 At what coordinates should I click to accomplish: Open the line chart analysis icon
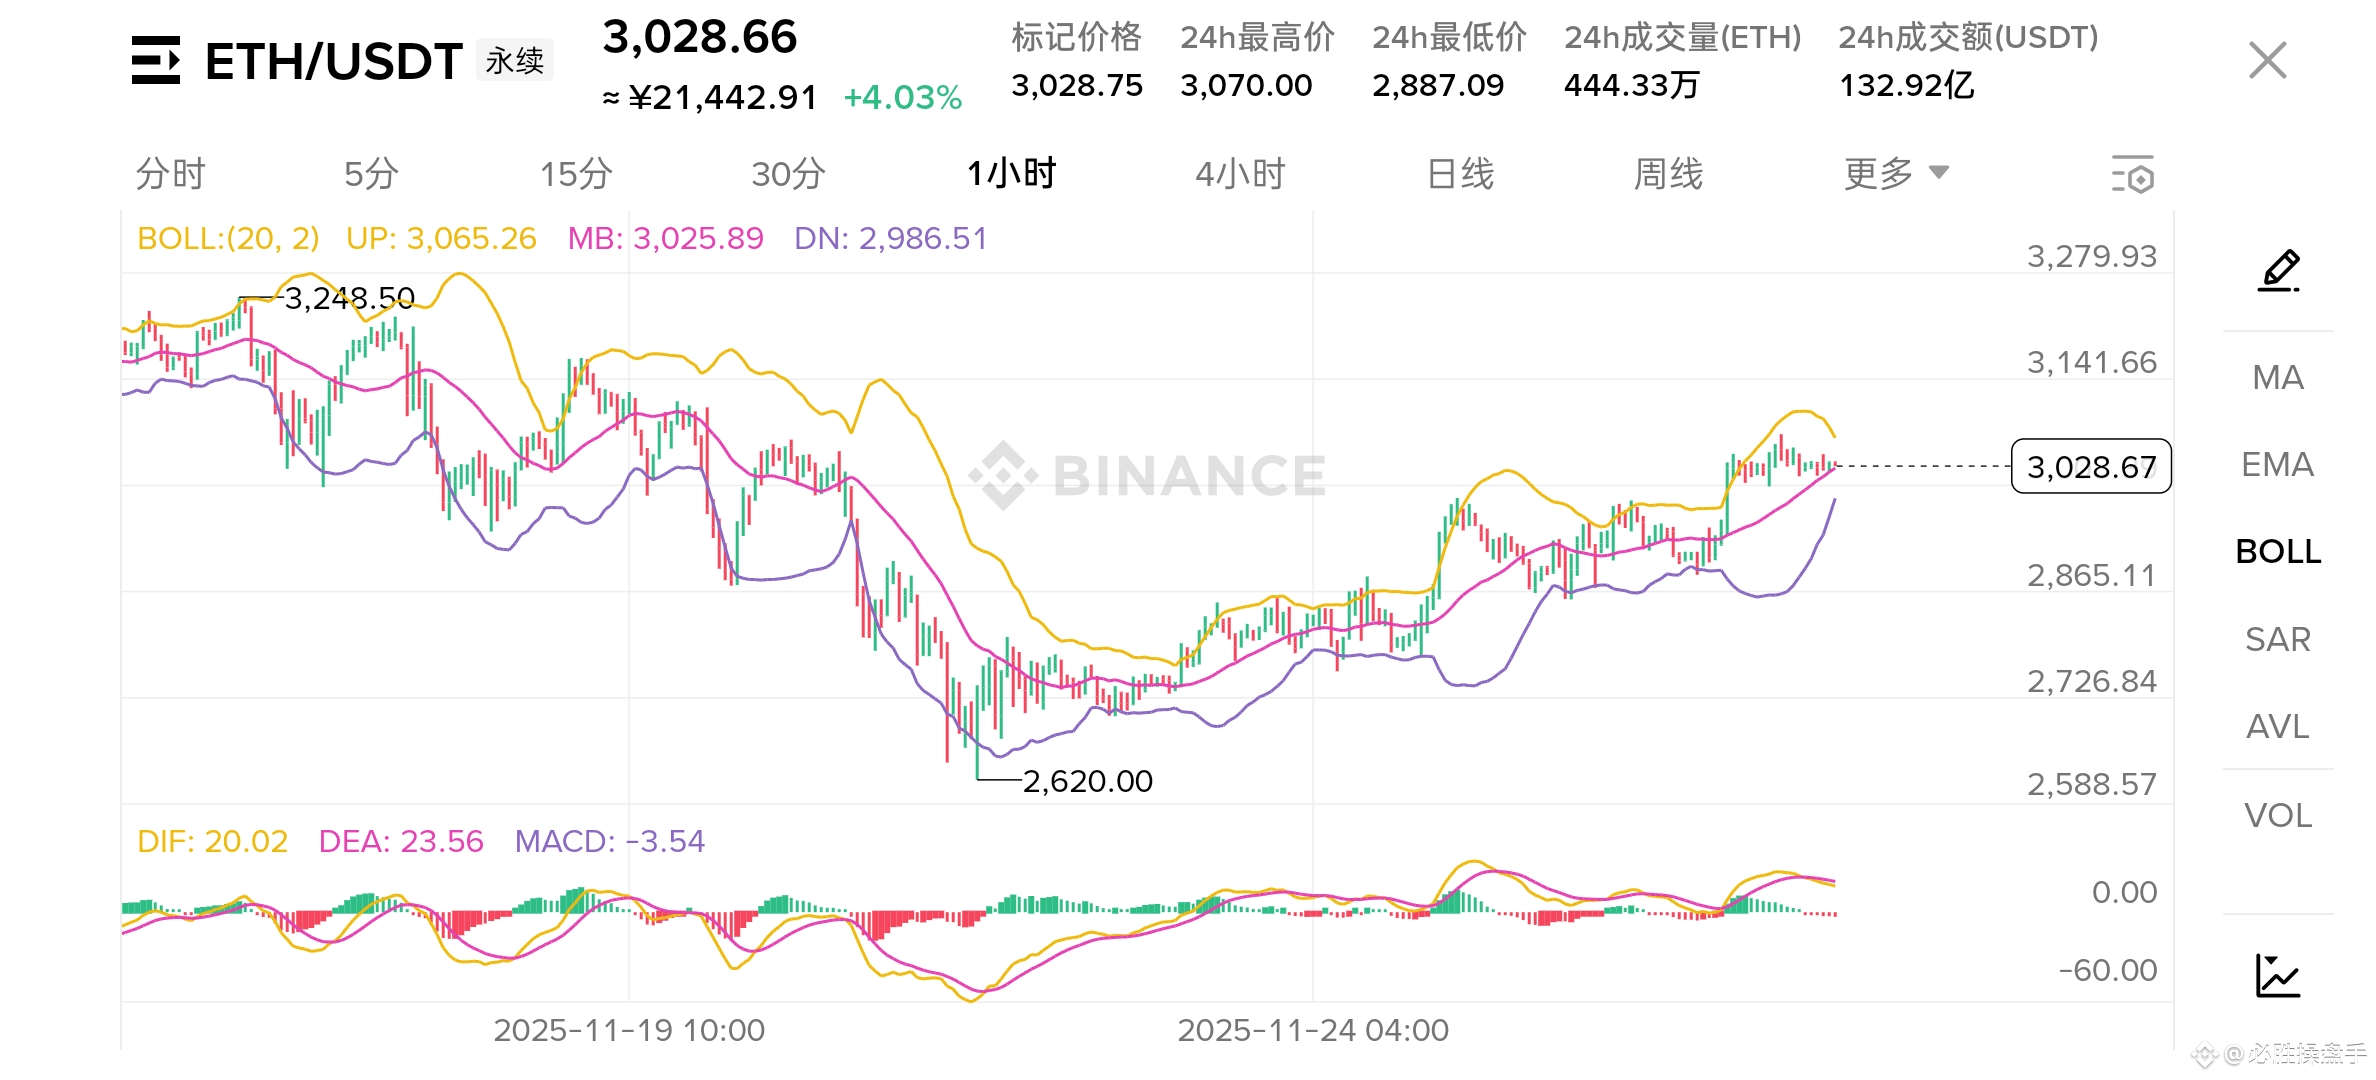[x=2278, y=976]
